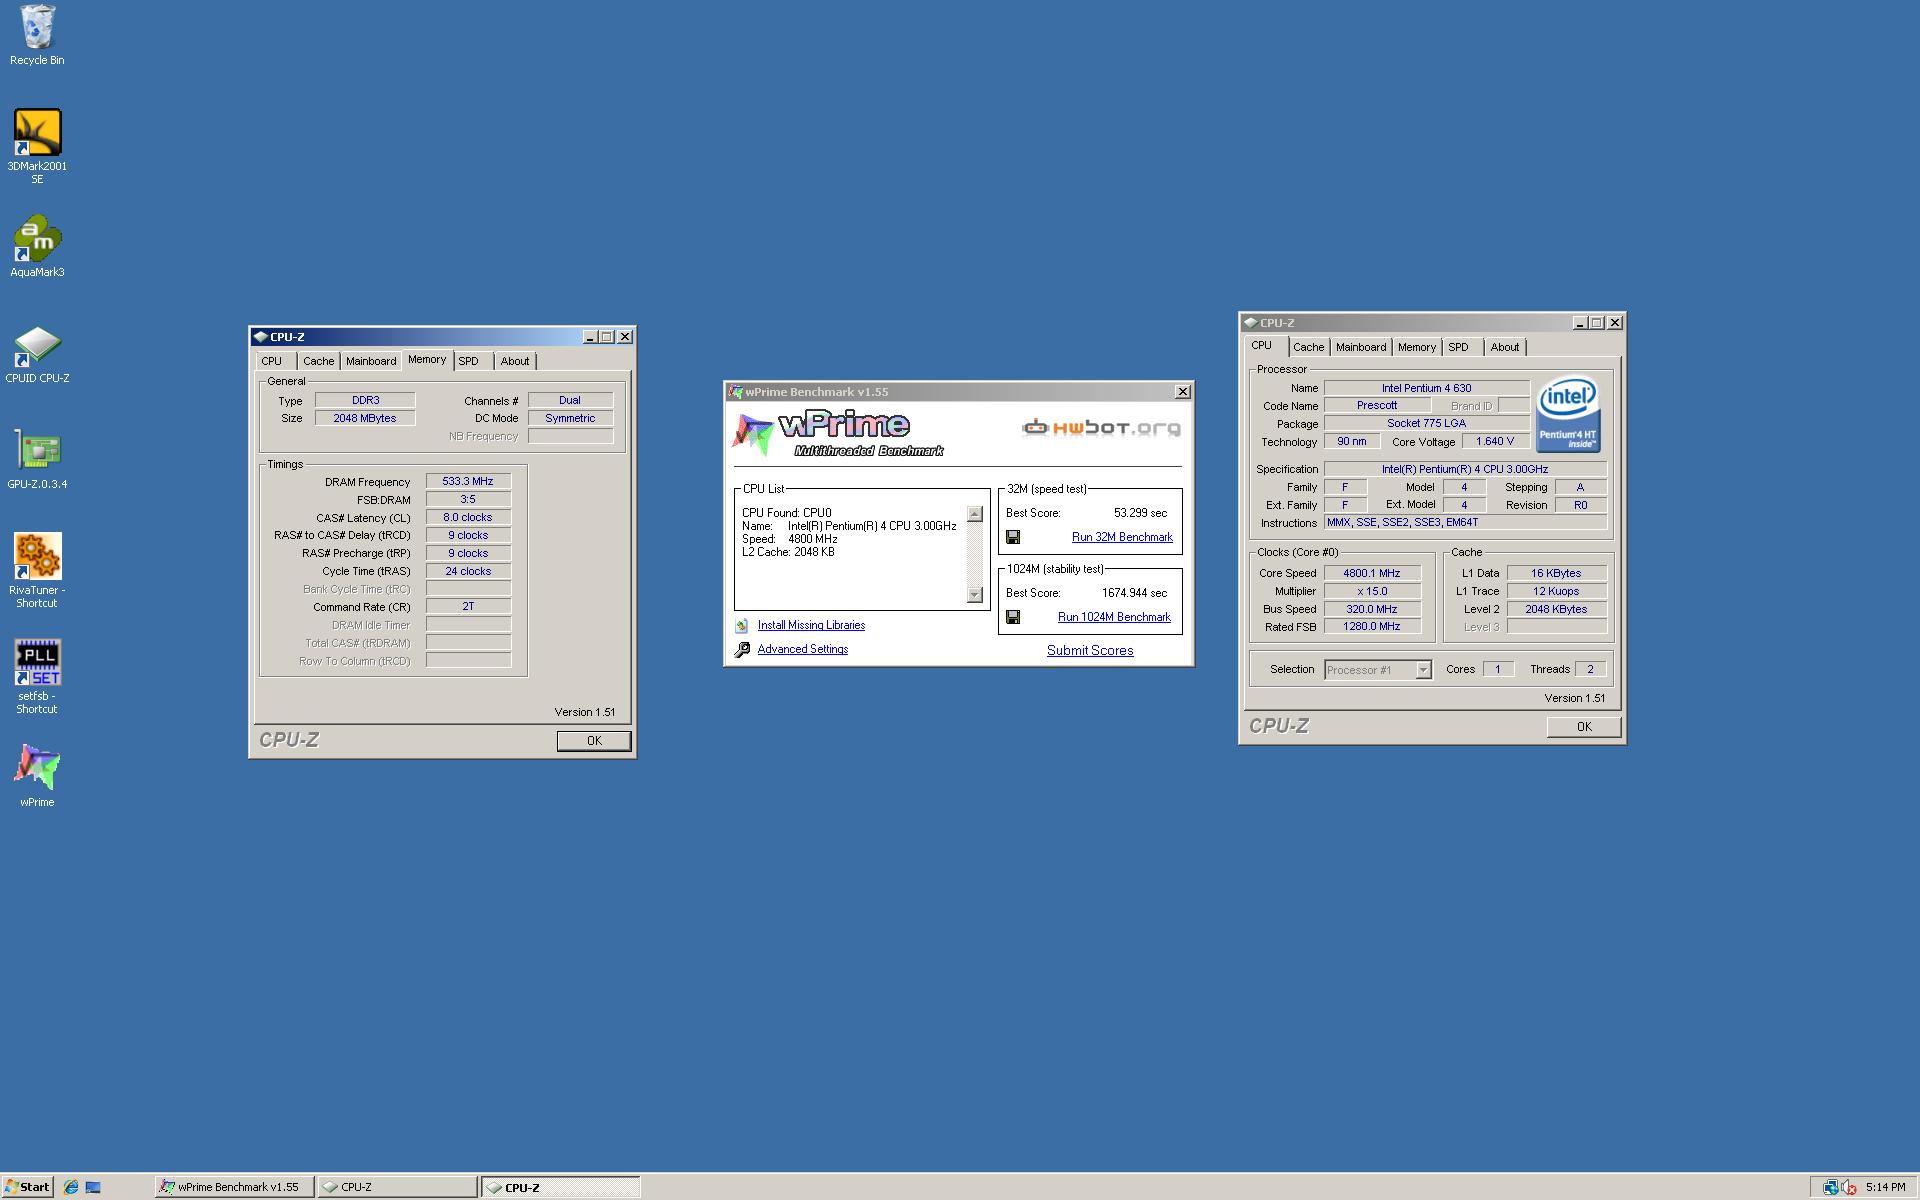The width and height of the screenshot is (1920, 1200).
Task: Click OK in left CPU-Z window
Action: (x=594, y=741)
